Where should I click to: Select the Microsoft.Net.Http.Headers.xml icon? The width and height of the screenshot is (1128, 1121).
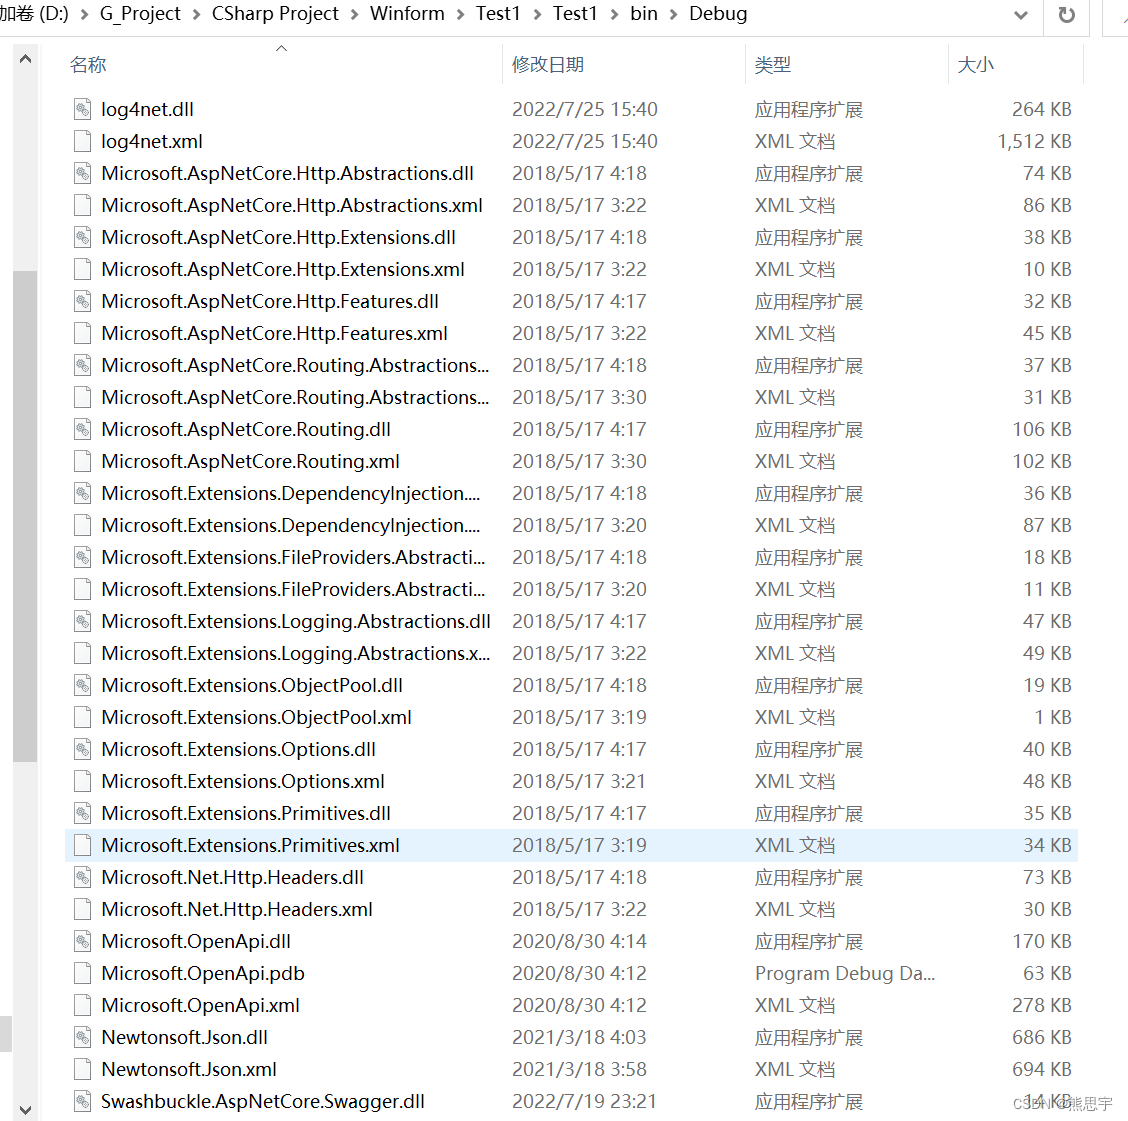point(83,909)
